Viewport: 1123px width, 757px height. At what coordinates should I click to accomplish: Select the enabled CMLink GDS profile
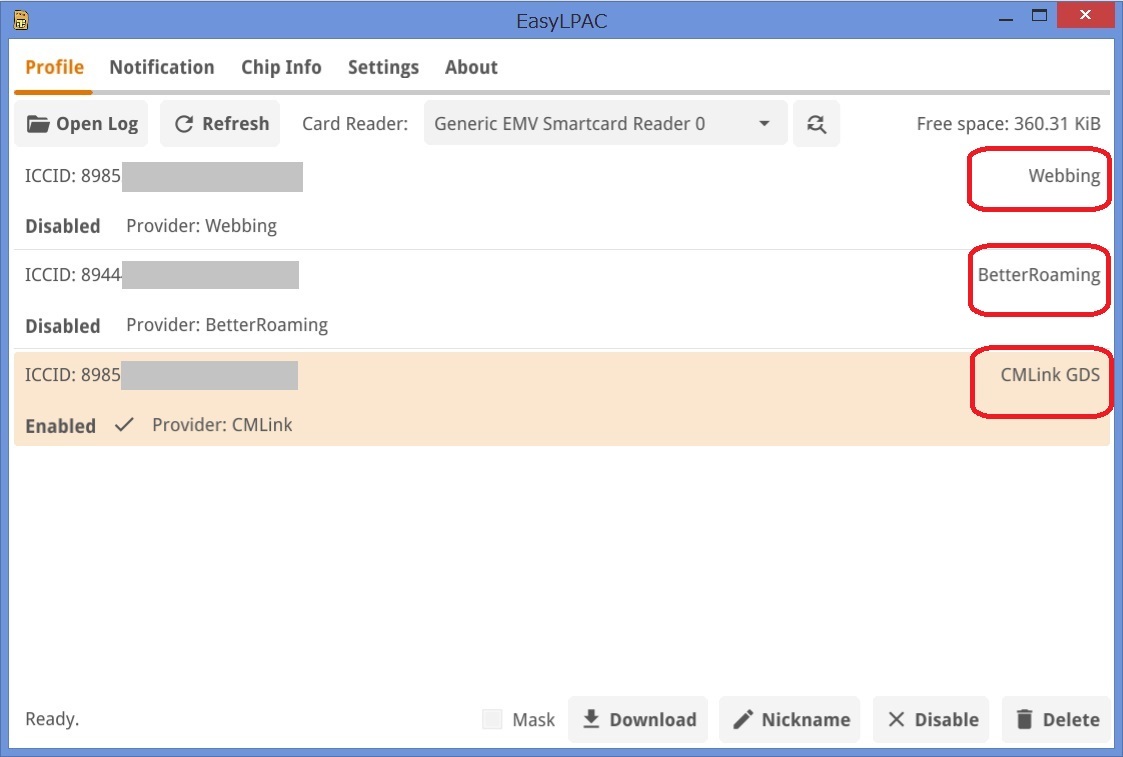(500, 400)
